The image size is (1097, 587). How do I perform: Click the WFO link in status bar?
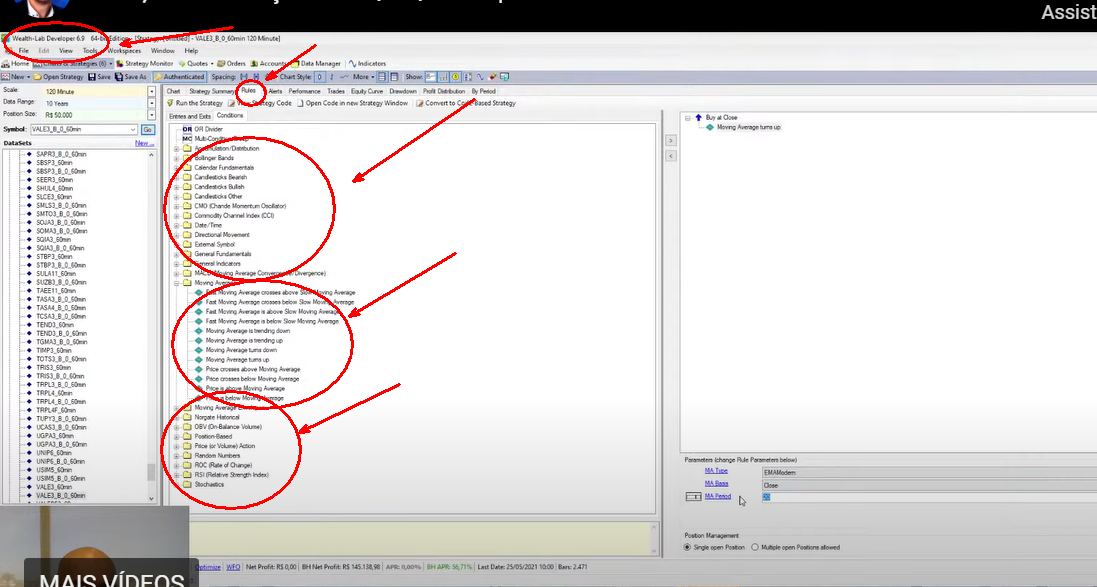[x=233, y=567]
